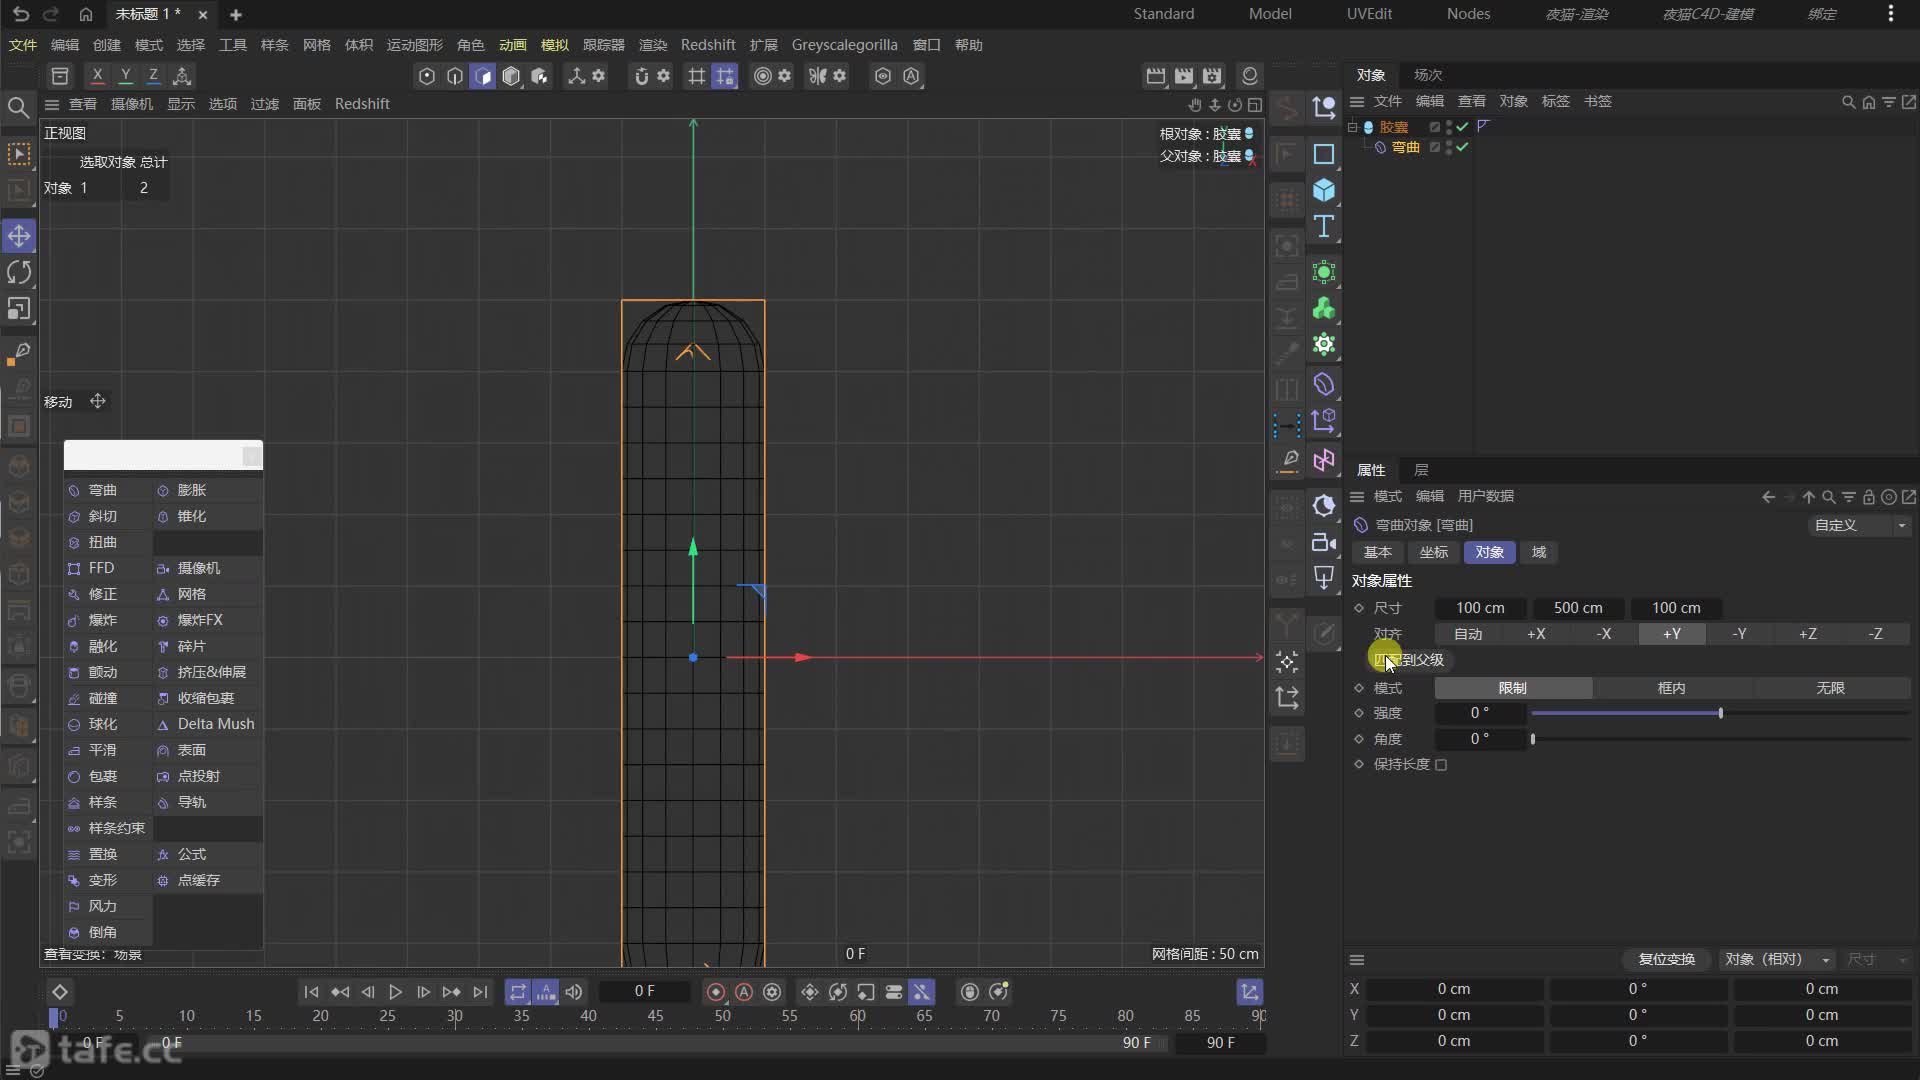The height and width of the screenshot is (1080, 1920).
Task: Open the search magnifier in left toolbar
Action: [18, 107]
